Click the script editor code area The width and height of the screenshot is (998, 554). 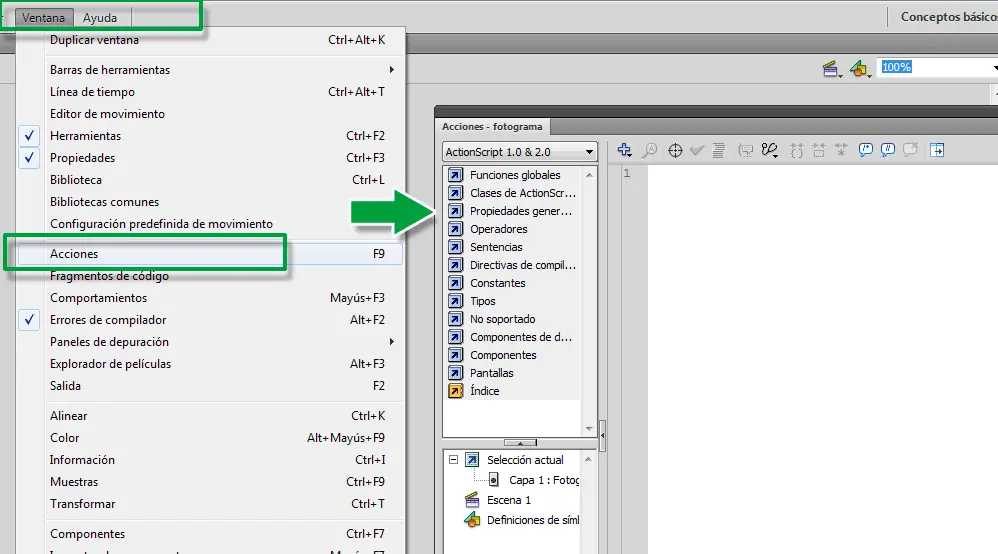pyautogui.click(x=822, y=360)
